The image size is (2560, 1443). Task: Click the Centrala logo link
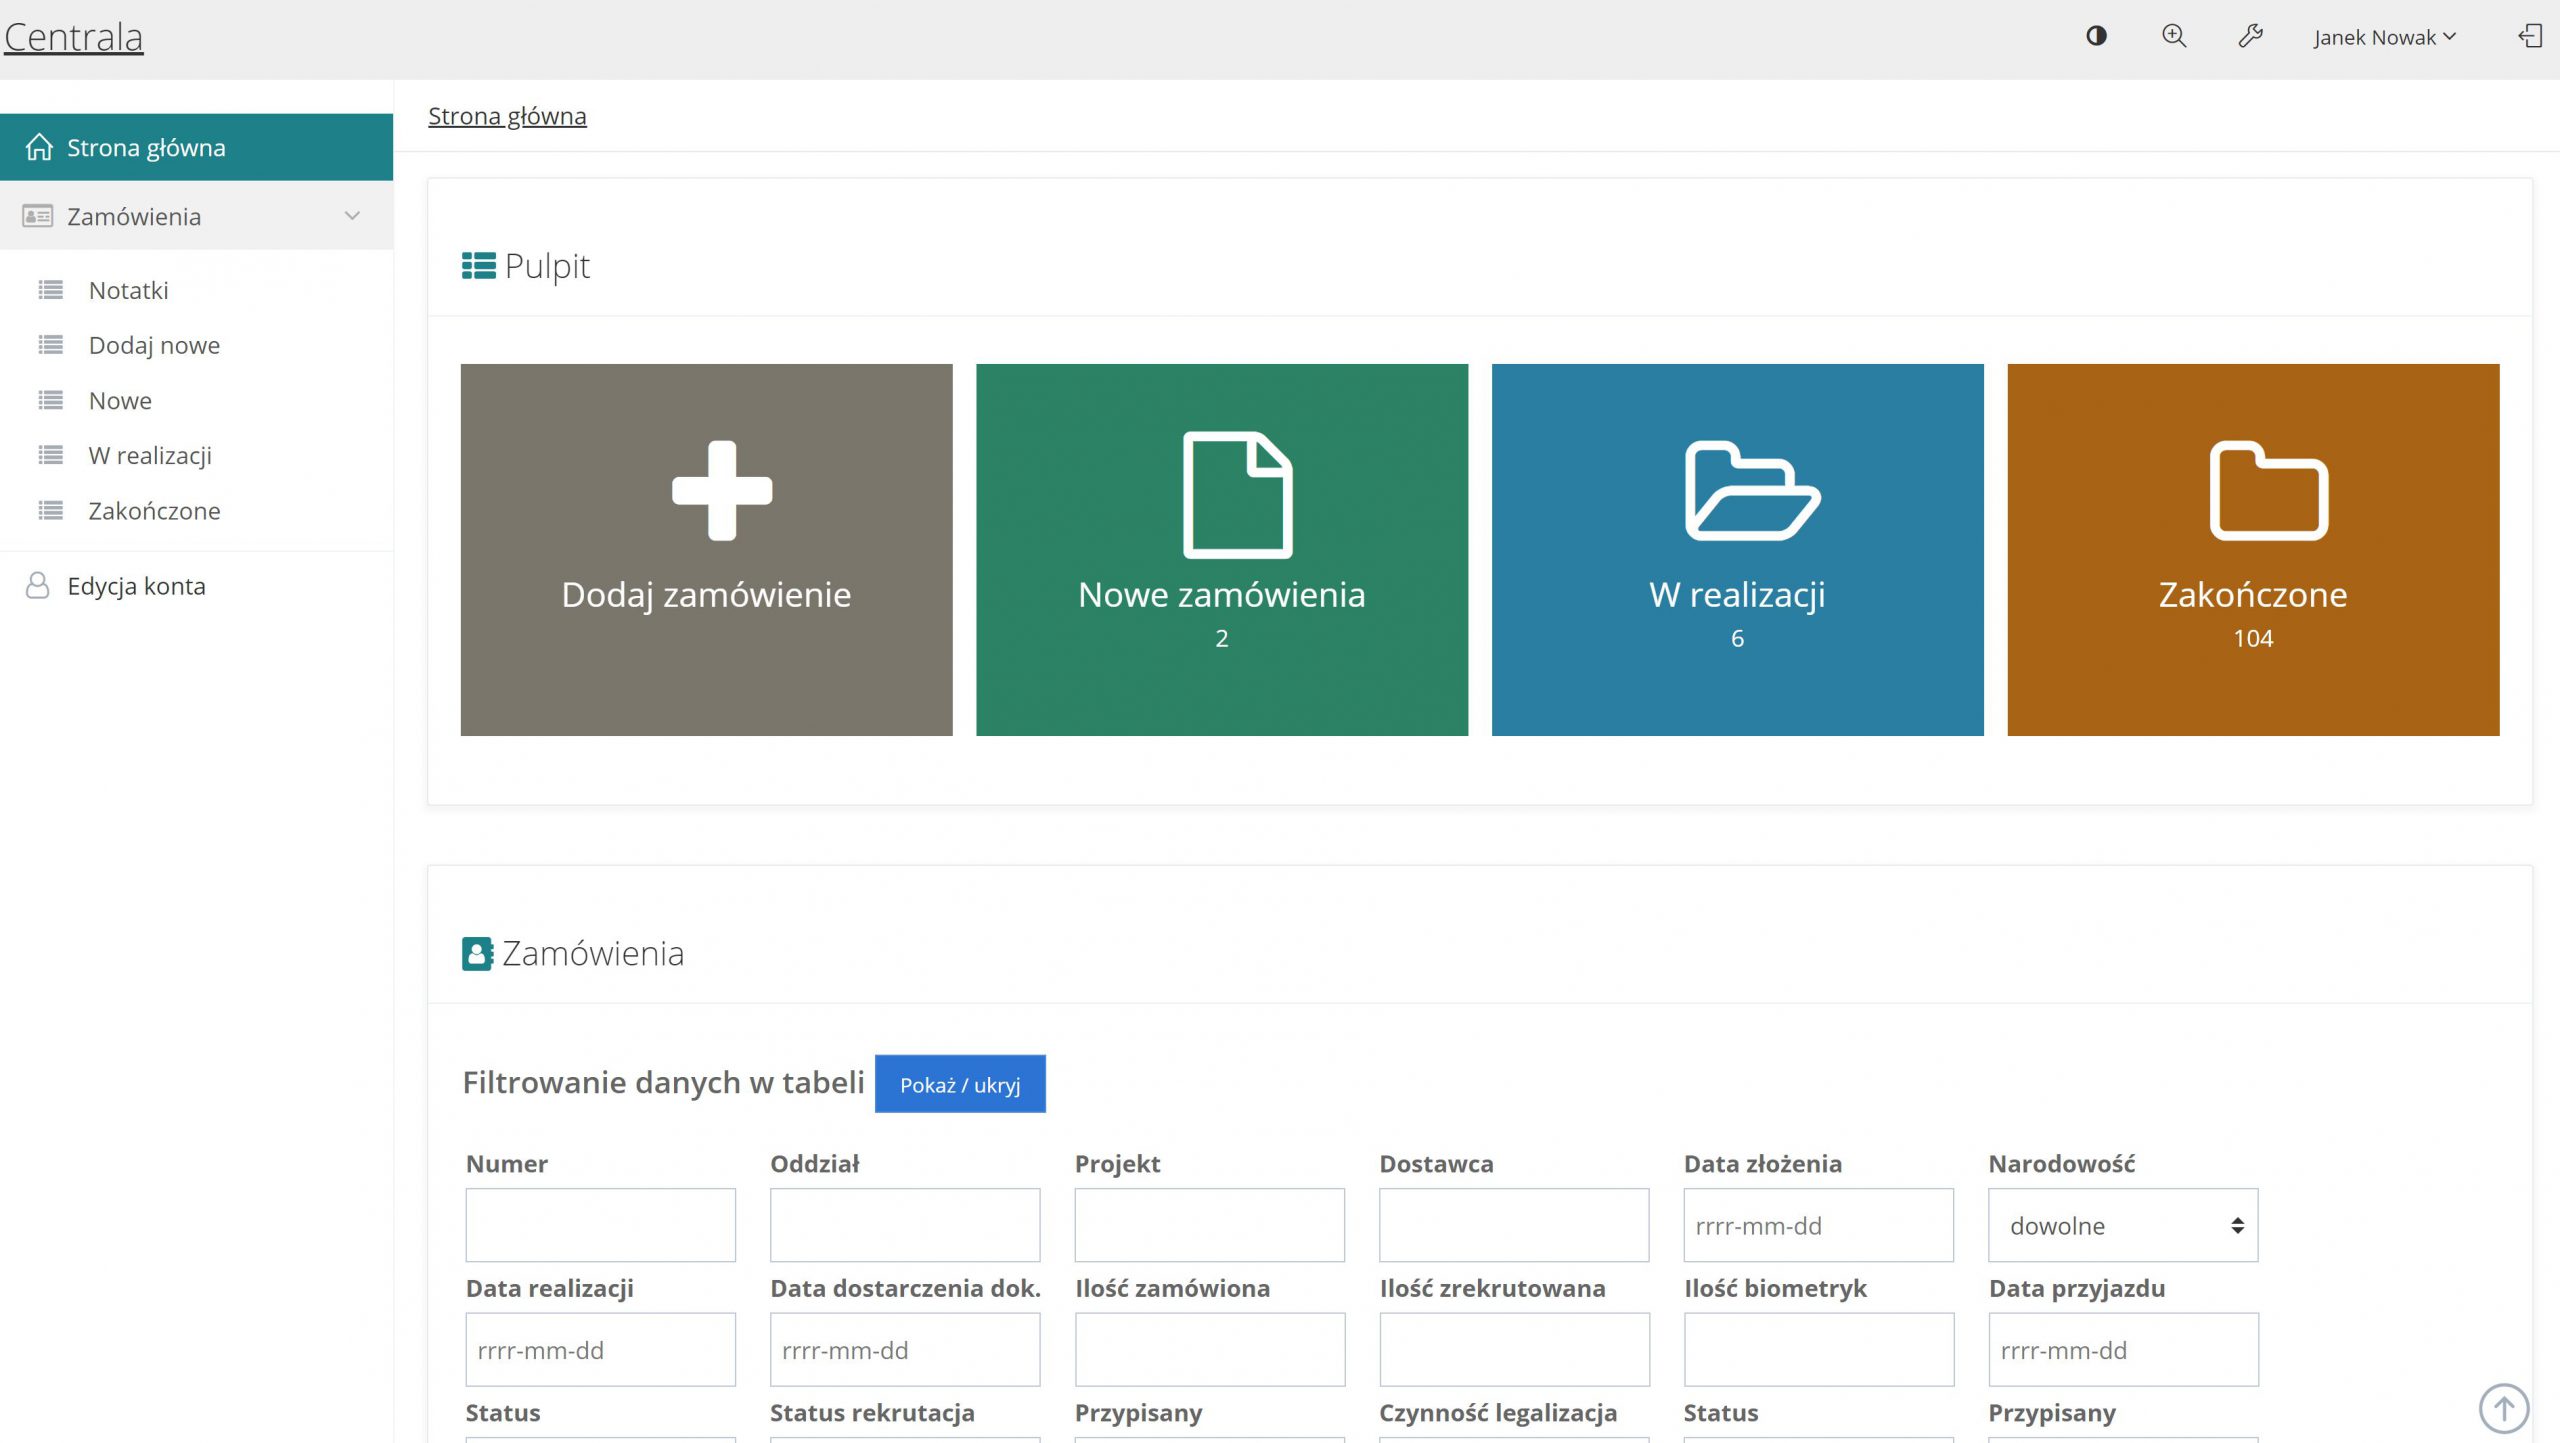(74, 37)
